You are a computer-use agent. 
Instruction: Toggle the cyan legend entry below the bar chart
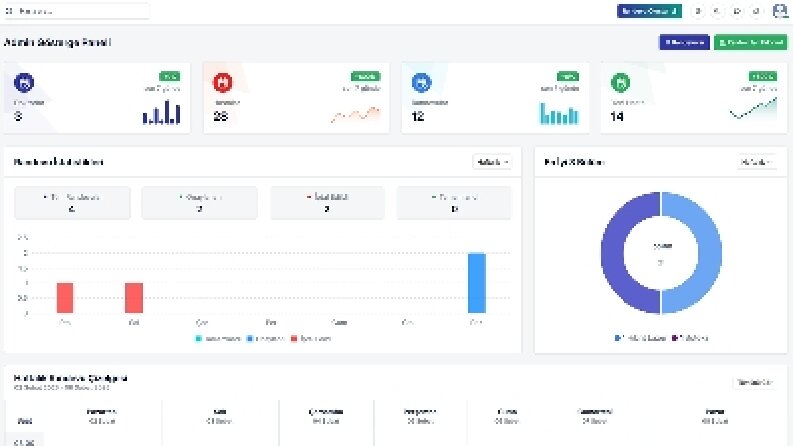pos(218,338)
